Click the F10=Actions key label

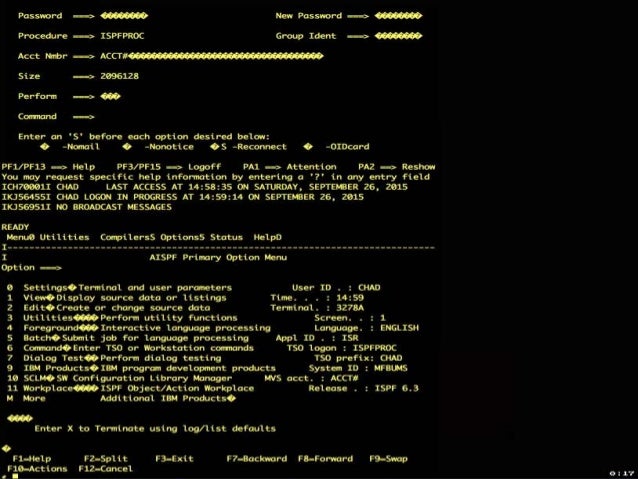[37, 469]
